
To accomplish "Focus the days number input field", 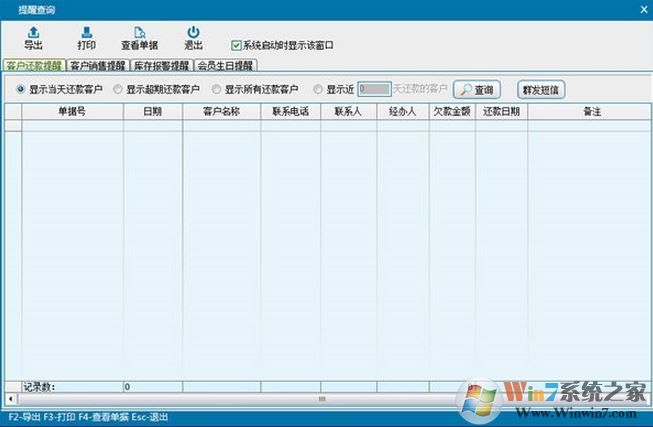I will click(x=374, y=89).
